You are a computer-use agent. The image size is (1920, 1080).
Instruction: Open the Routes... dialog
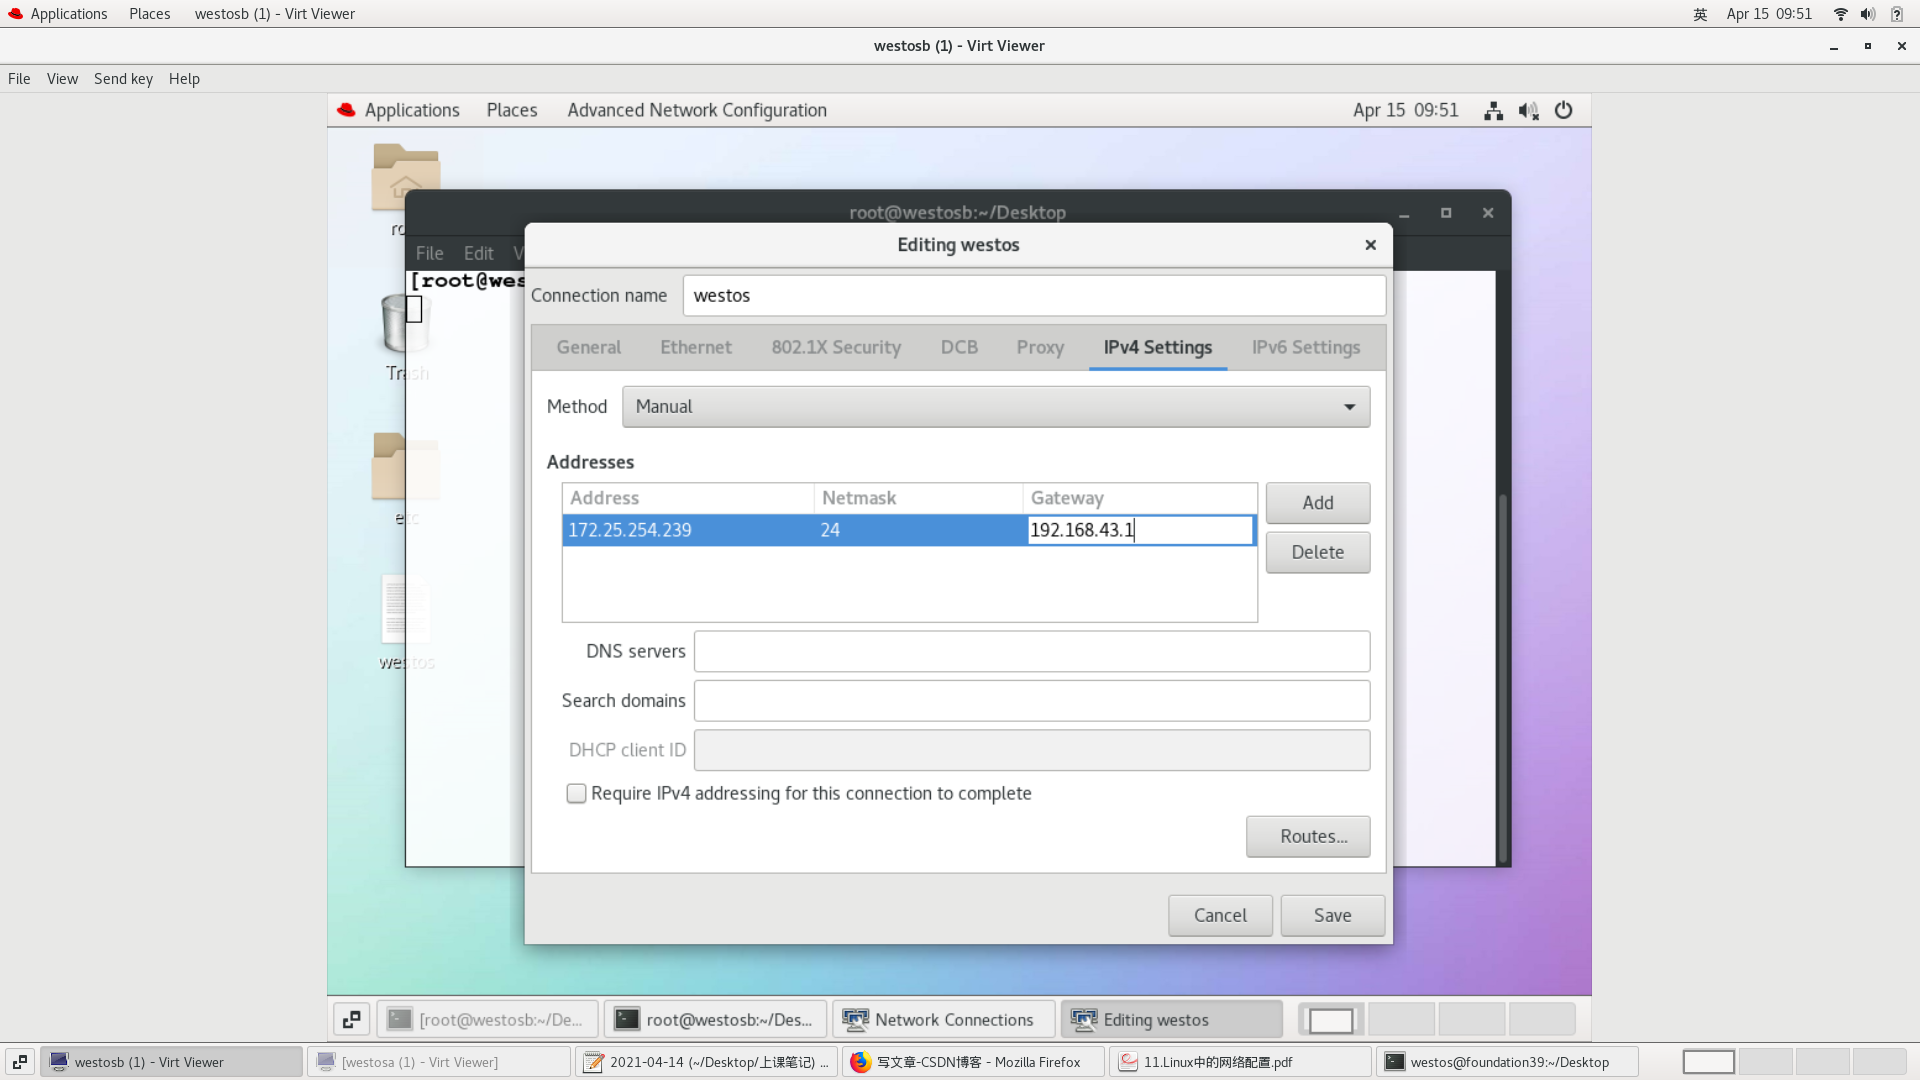[x=1308, y=836]
